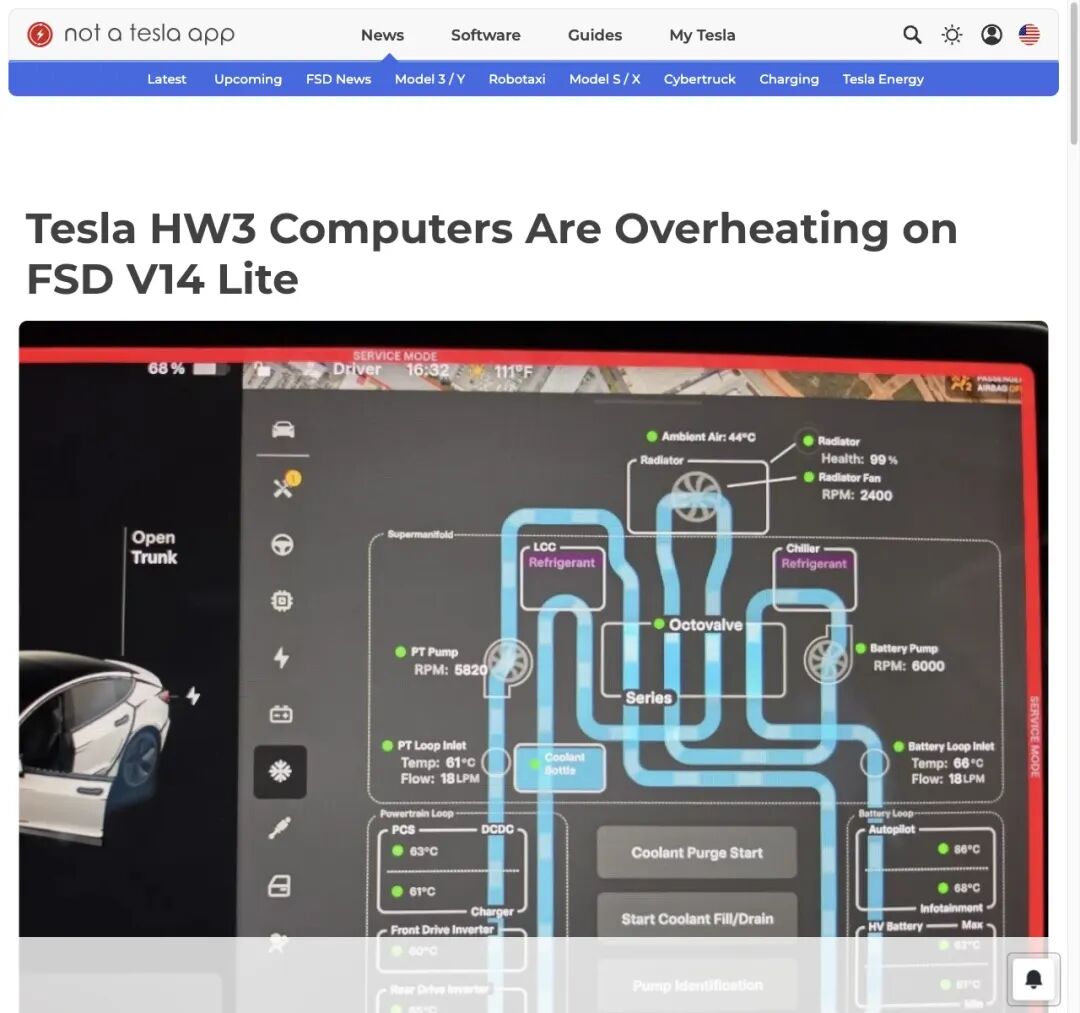Click the Coolant Purge Start button
1080x1013 pixels.
(696, 853)
